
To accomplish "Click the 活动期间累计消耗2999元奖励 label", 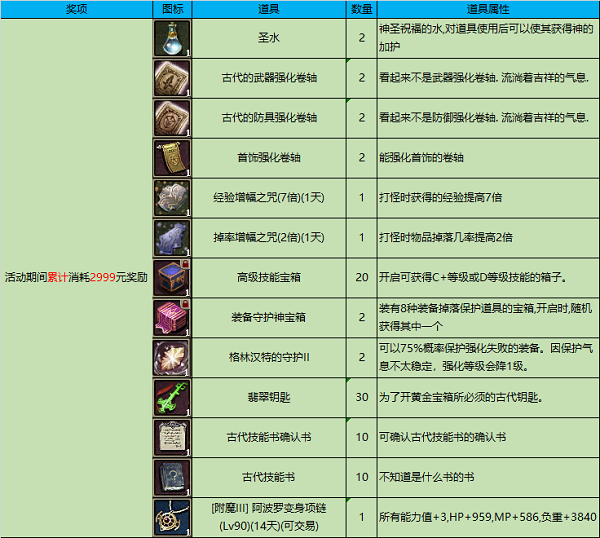I will [76, 277].
